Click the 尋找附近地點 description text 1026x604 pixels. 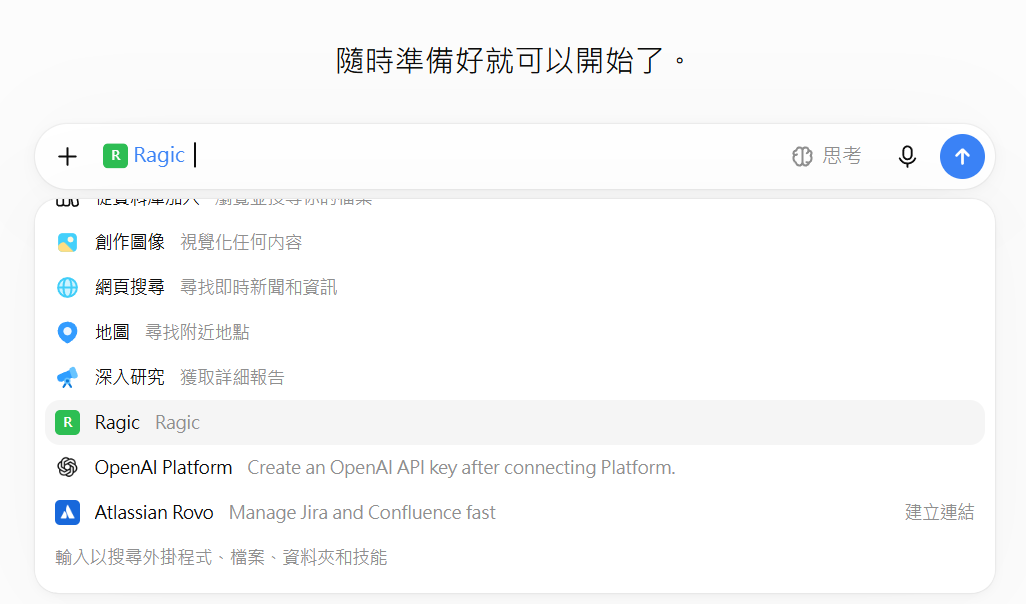(x=197, y=332)
